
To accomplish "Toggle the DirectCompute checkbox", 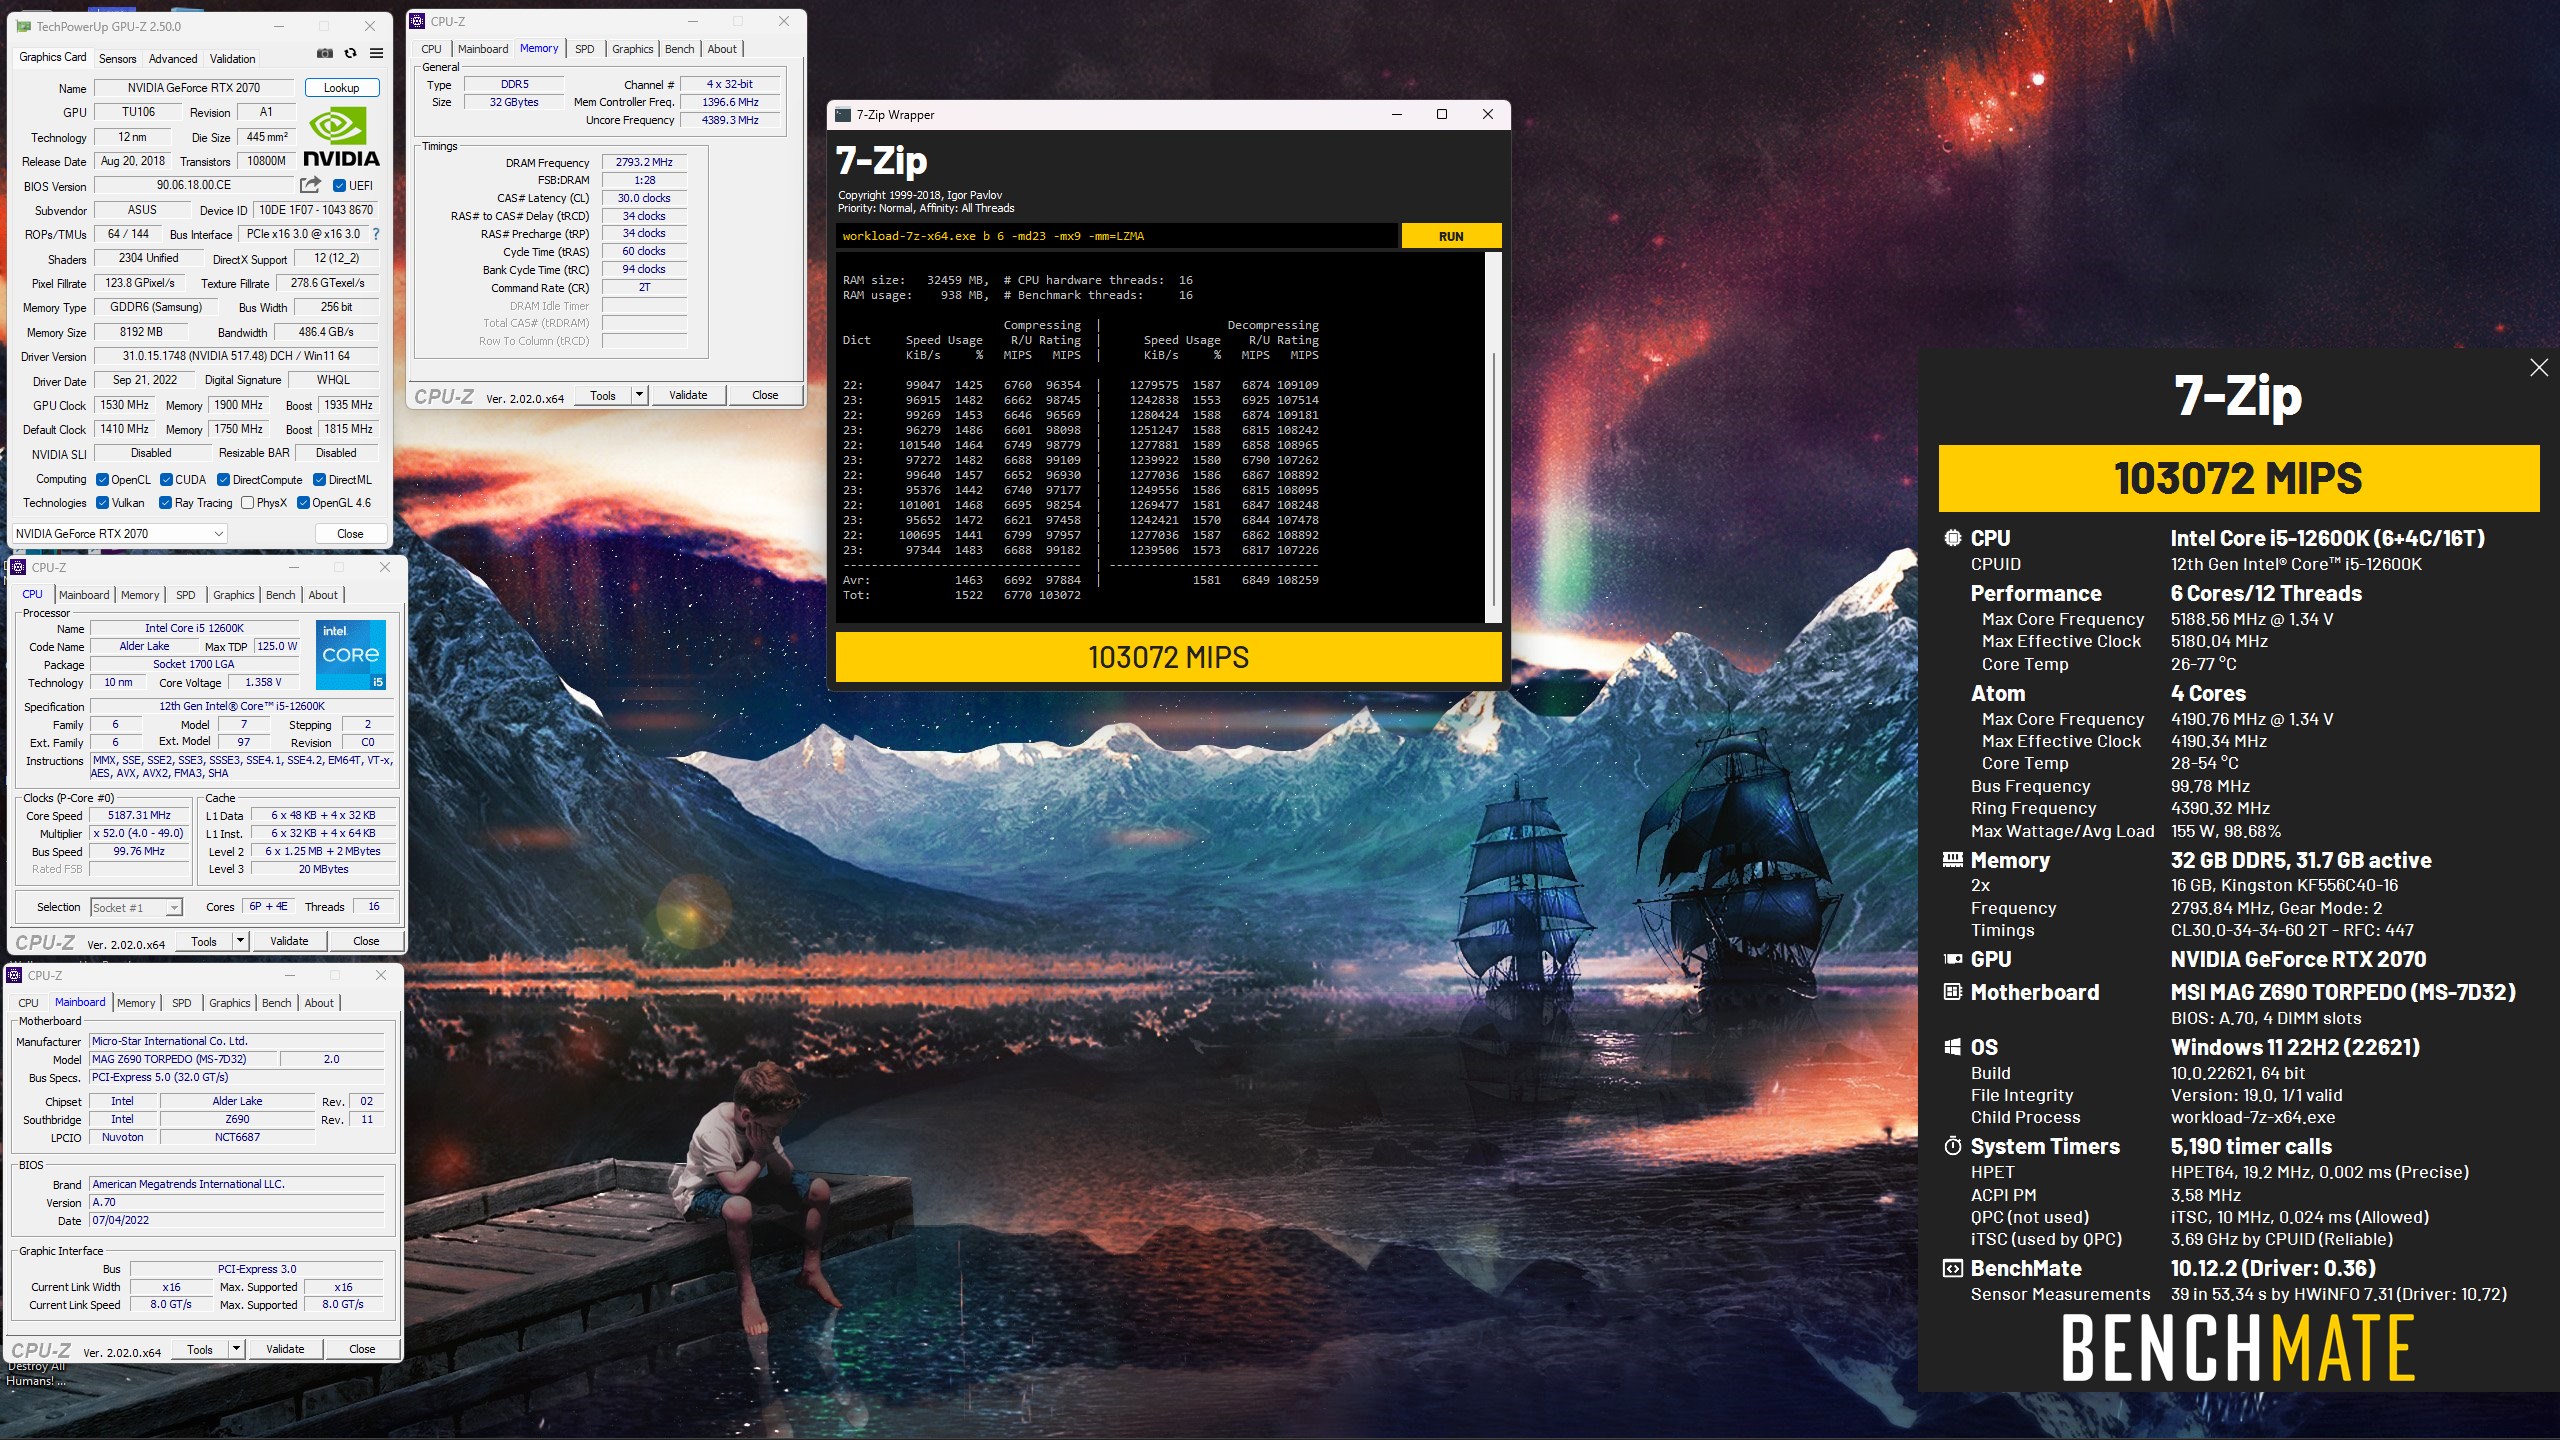I will [x=224, y=480].
